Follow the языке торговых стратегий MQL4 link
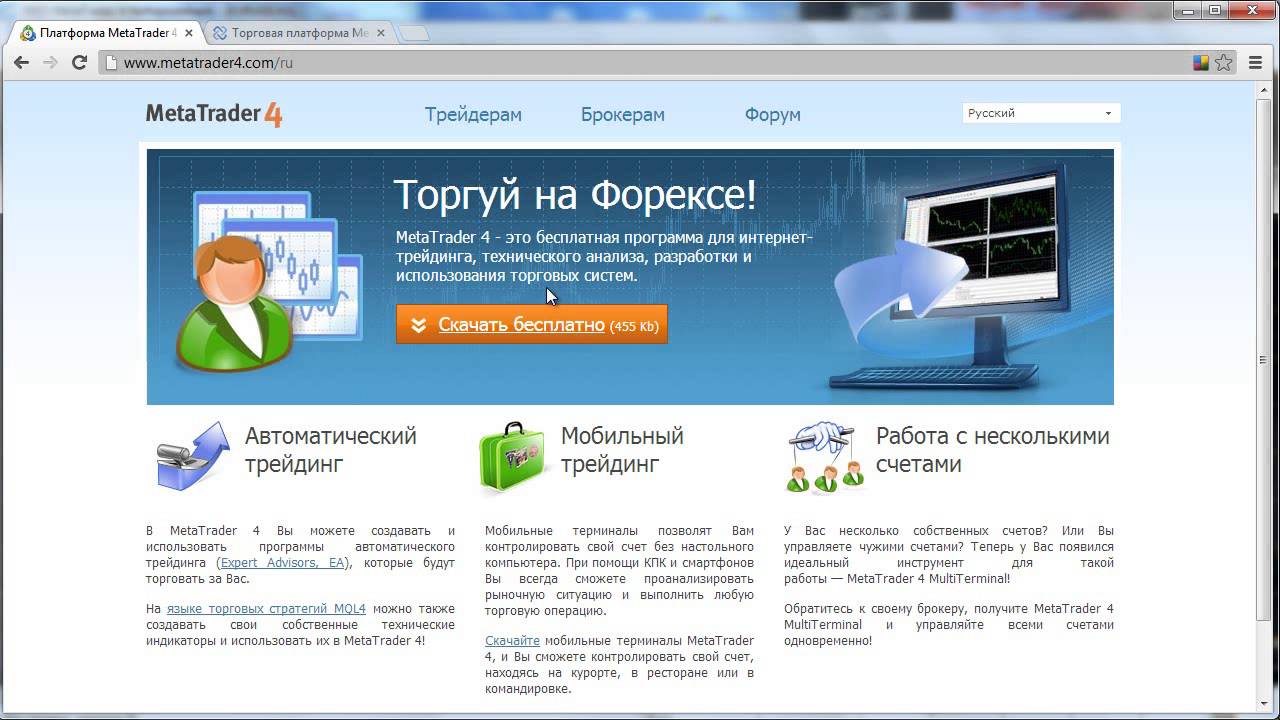The image size is (1280, 720). click(x=266, y=609)
